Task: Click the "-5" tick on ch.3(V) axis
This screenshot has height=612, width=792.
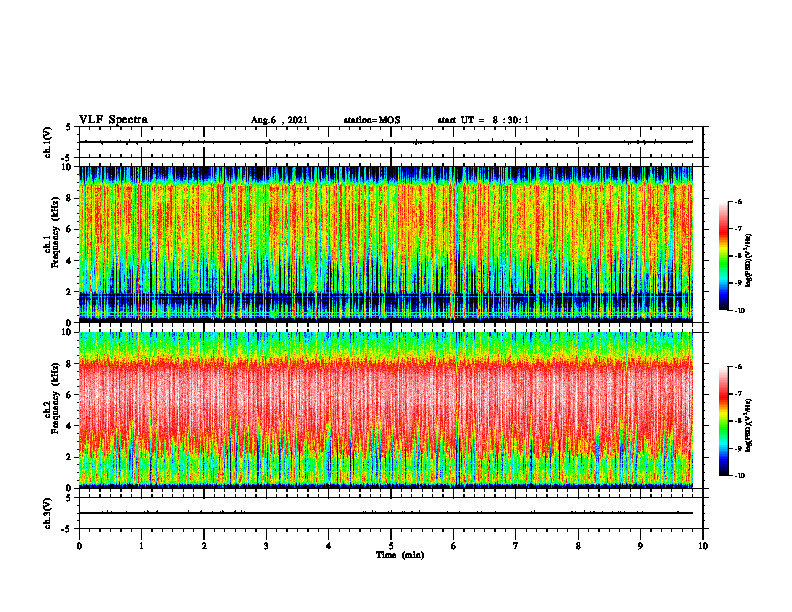Action: tap(67, 529)
